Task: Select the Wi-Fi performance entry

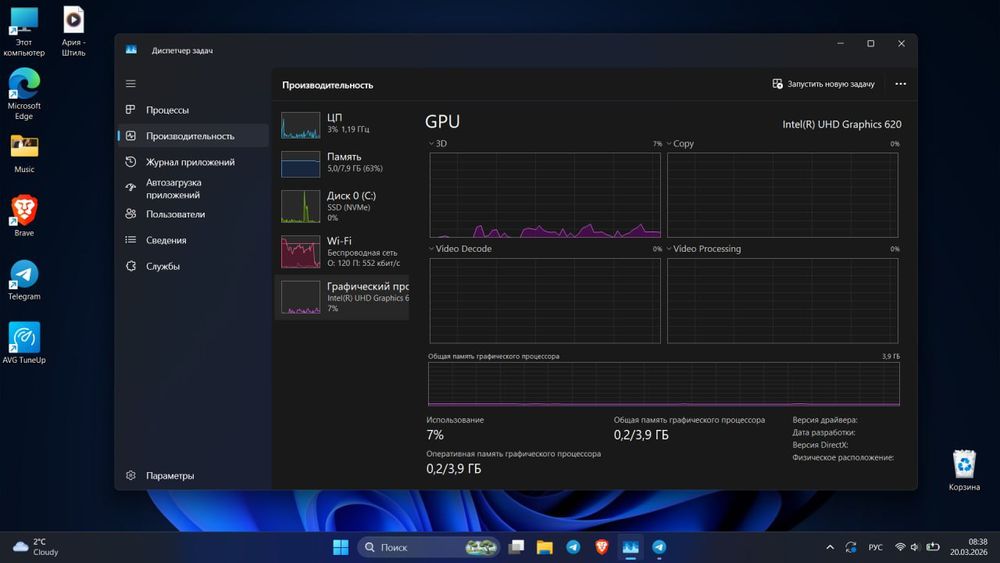Action: click(342, 251)
